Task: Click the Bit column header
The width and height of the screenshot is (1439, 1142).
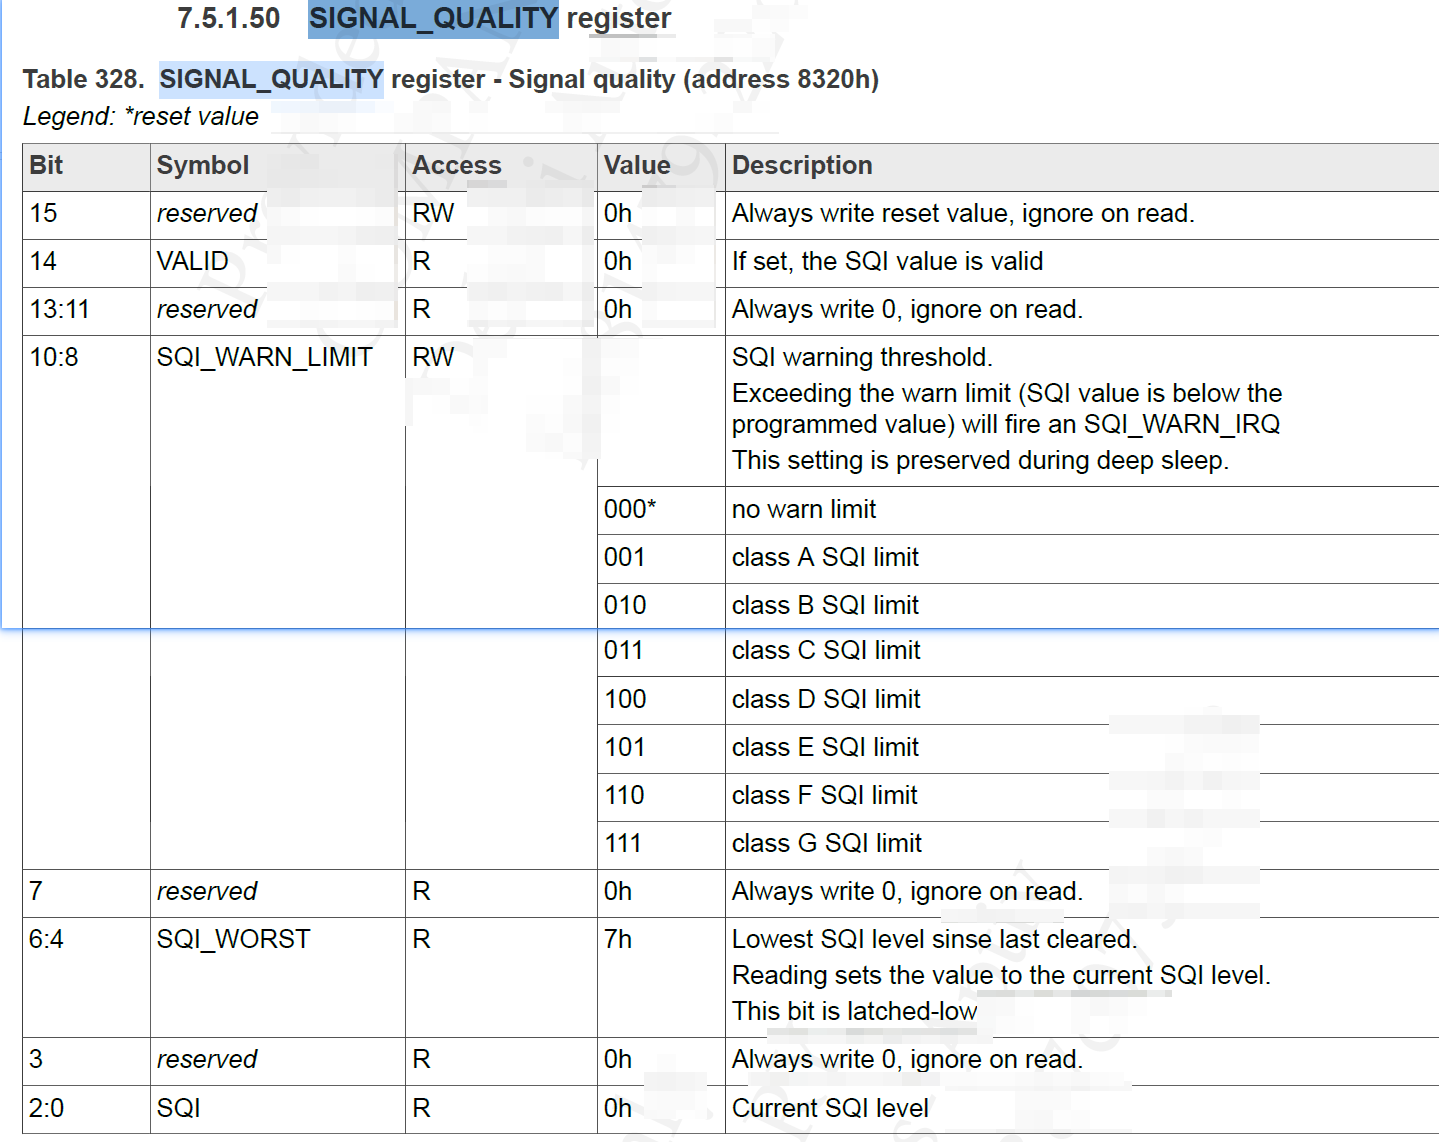Action: 46,165
